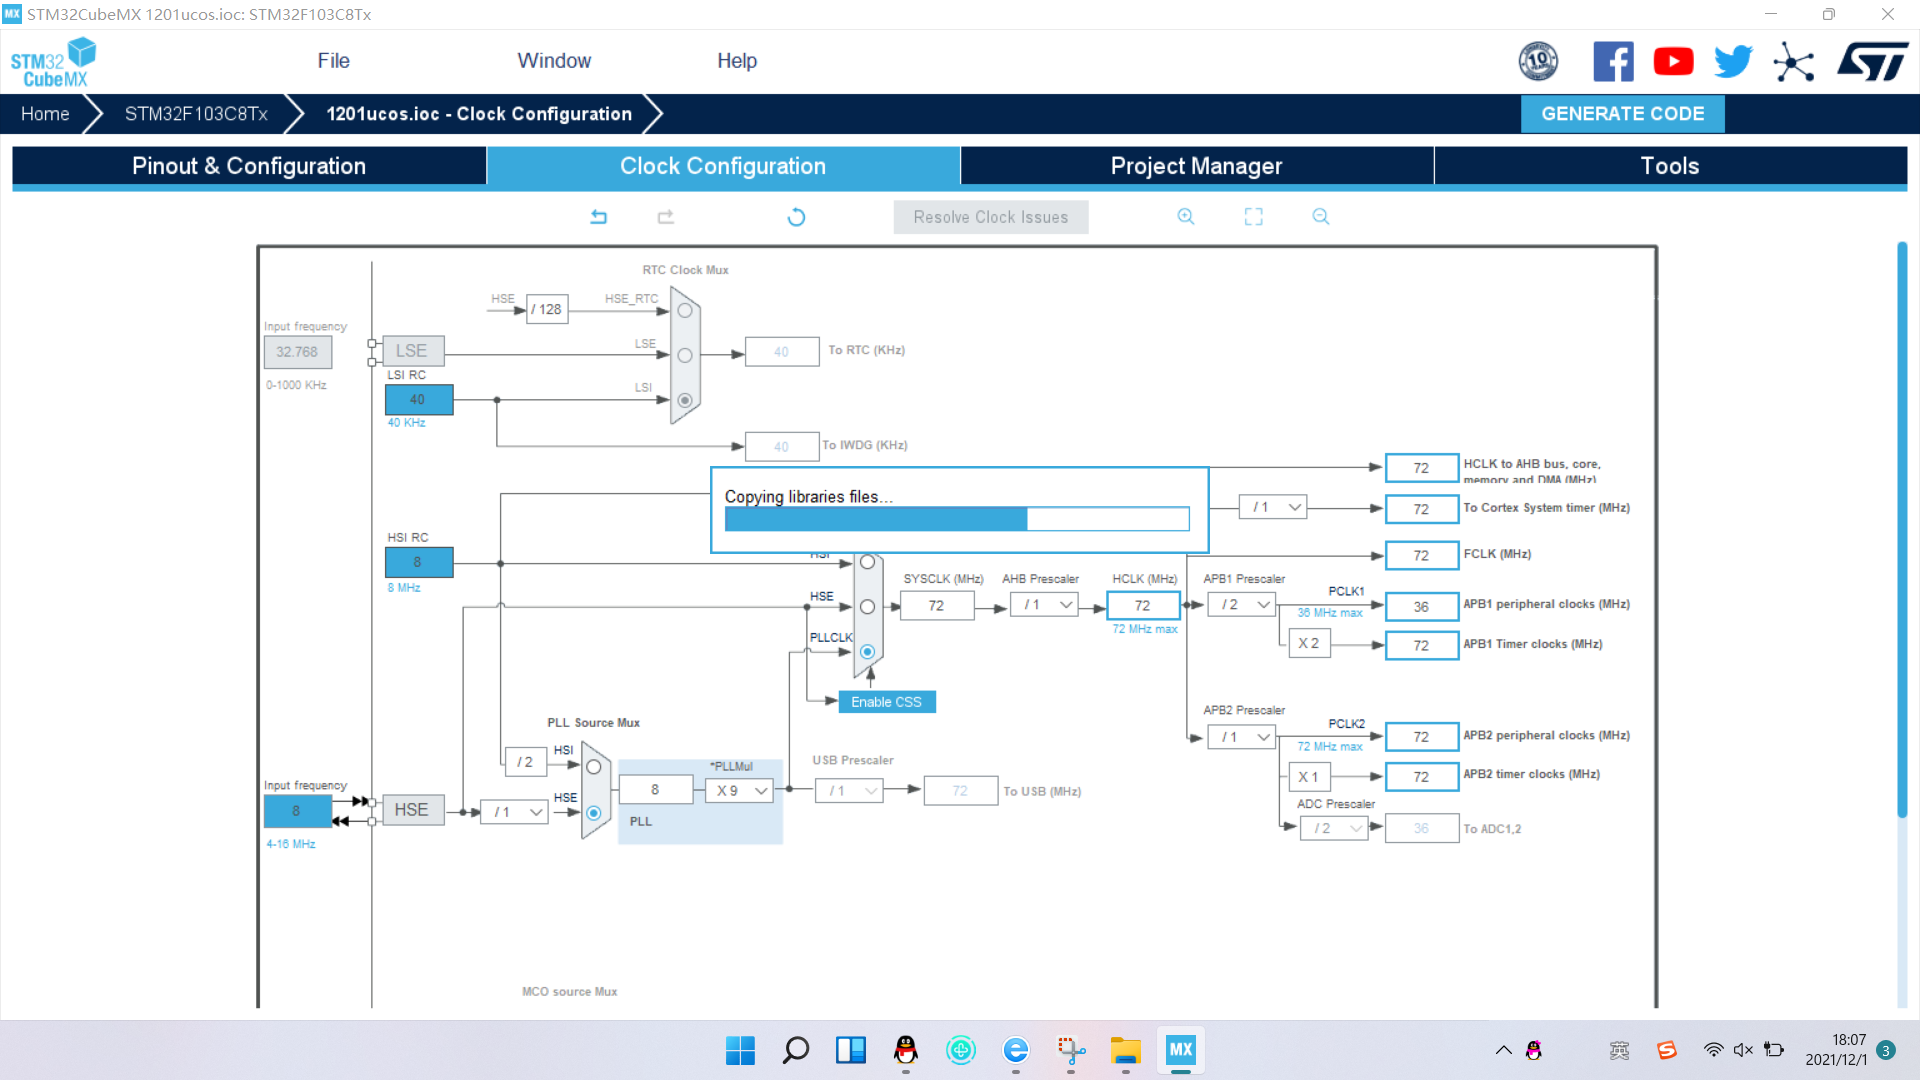
Task: Click the zoom in magnifier icon
Action: [1185, 216]
